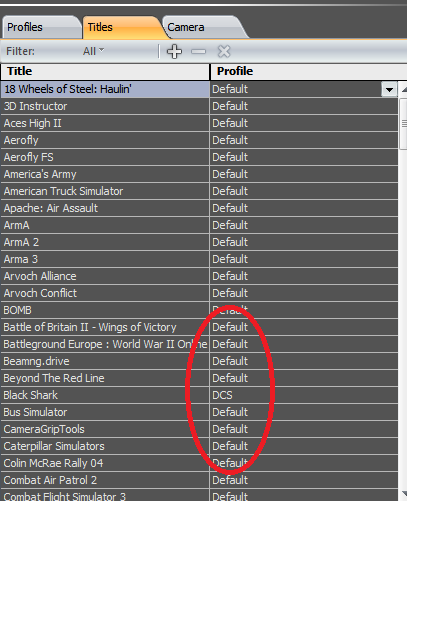Click the vertical scrollbar thumb
The image size is (443, 624).
tap(404, 124)
